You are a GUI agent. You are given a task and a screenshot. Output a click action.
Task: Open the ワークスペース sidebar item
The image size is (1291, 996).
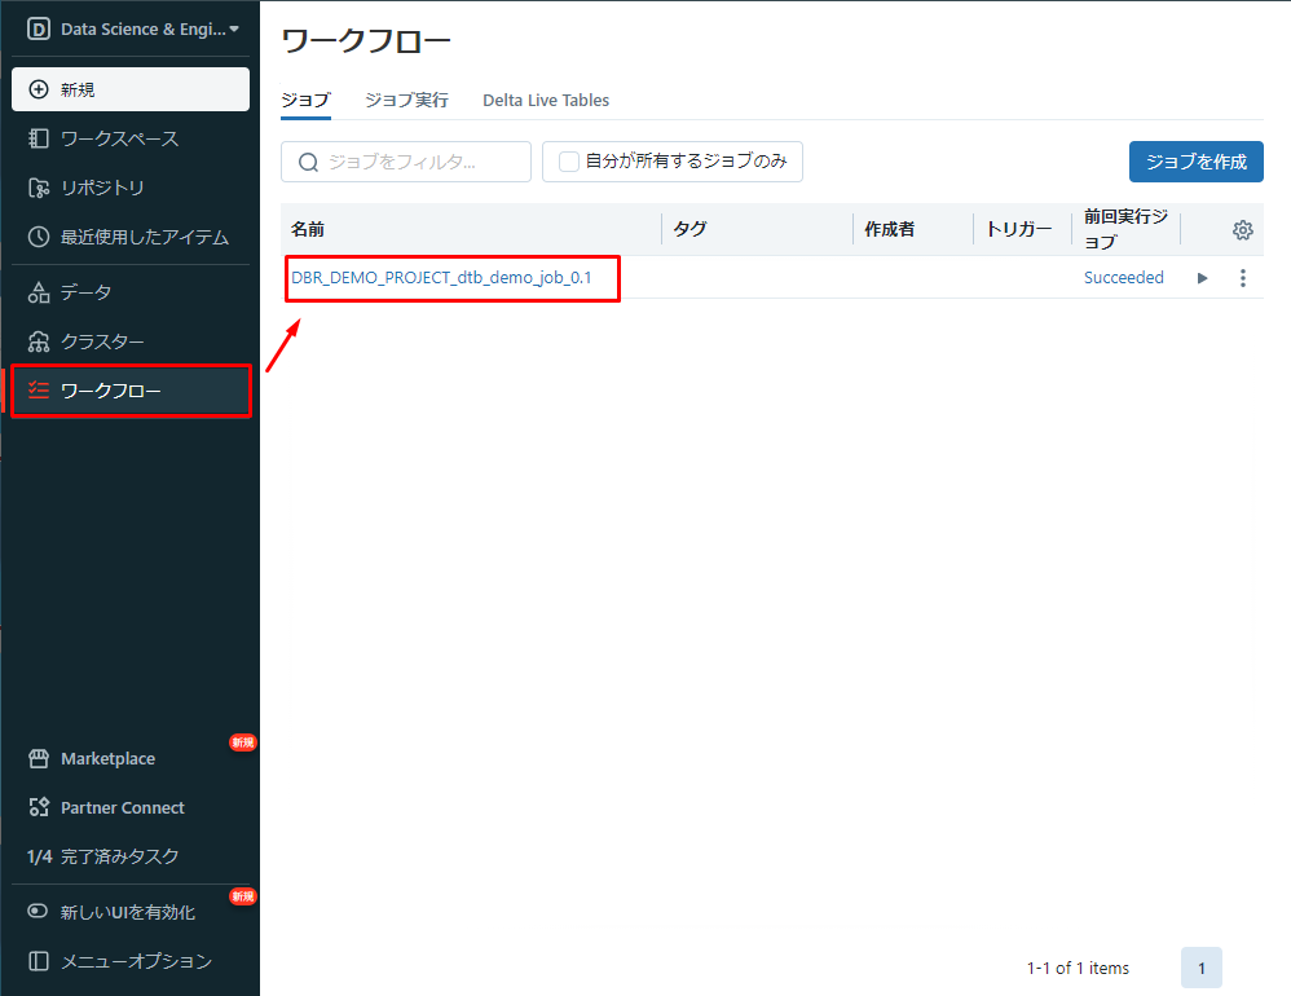tap(130, 139)
